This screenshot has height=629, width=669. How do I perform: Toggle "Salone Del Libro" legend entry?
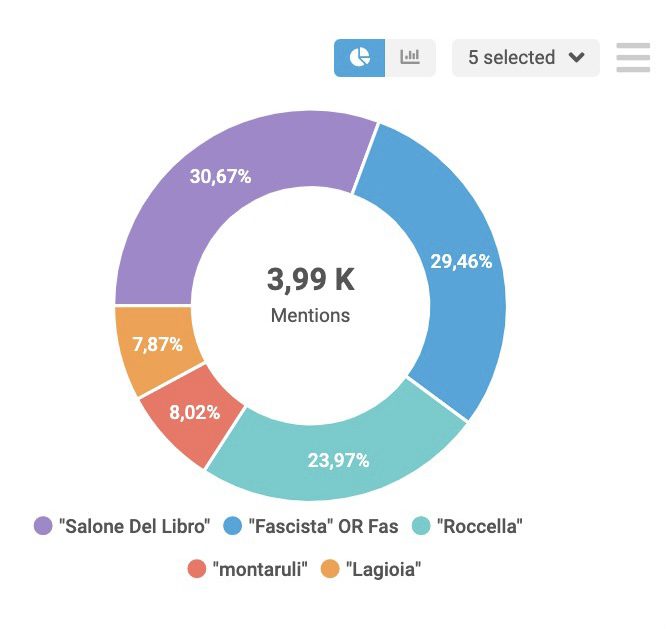coord(134,526)
